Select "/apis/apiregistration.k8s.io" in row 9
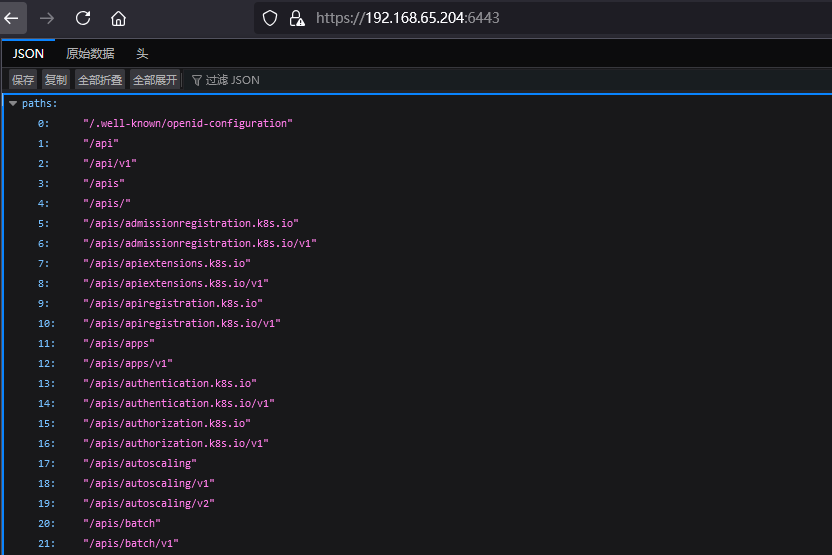 173,303
